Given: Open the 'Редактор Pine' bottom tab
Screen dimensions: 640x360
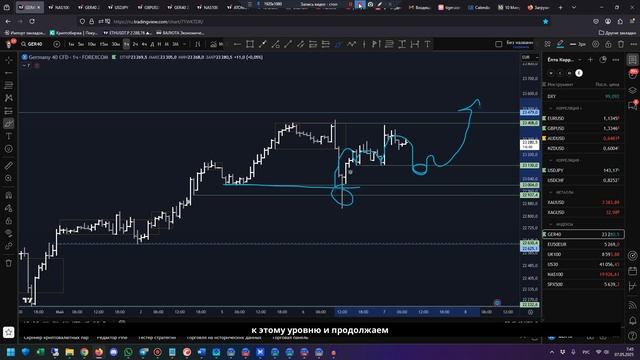Looking at the screenshot, I should tap(112, 338).
